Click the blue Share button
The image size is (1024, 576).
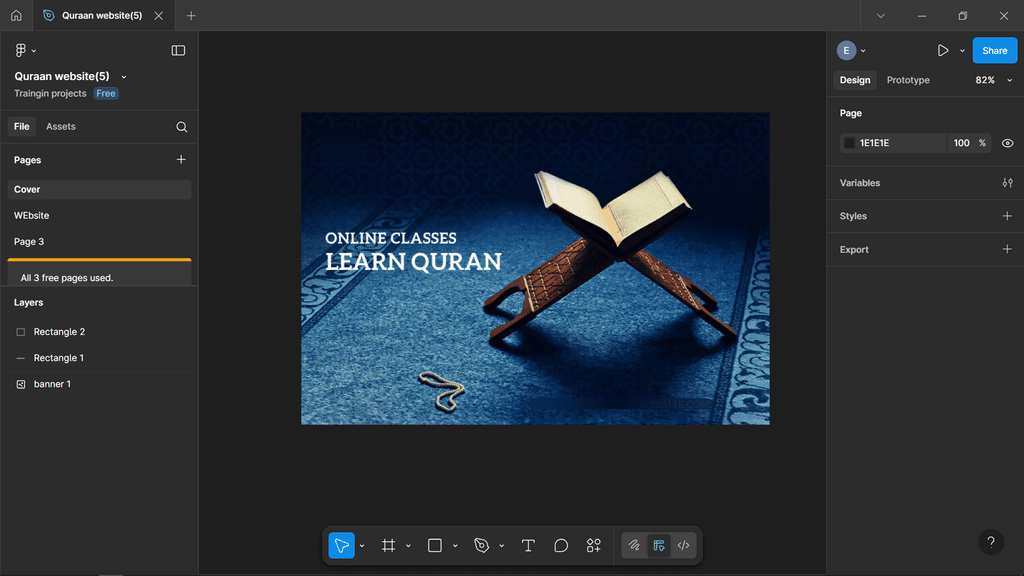[994, 50]
